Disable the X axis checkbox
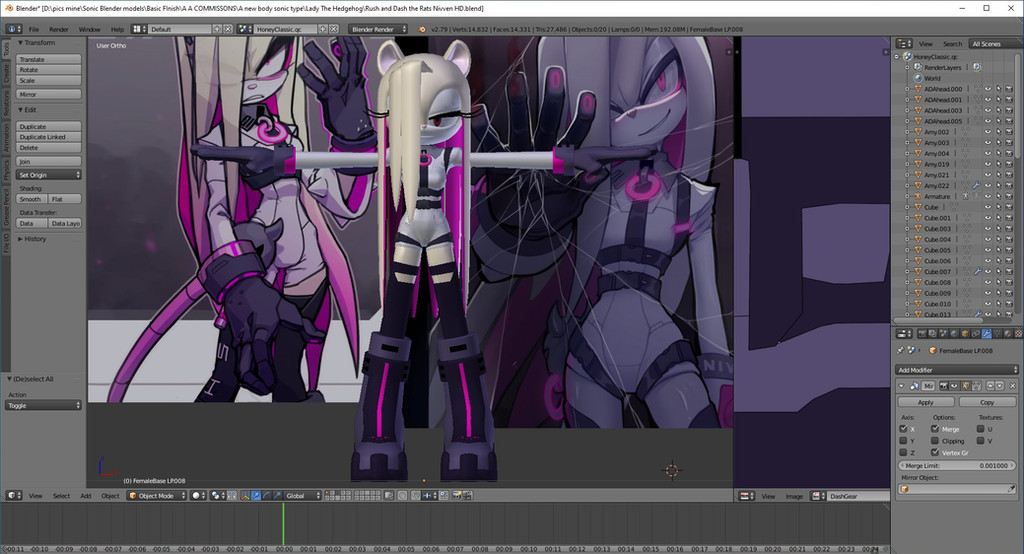 point(903,429)
